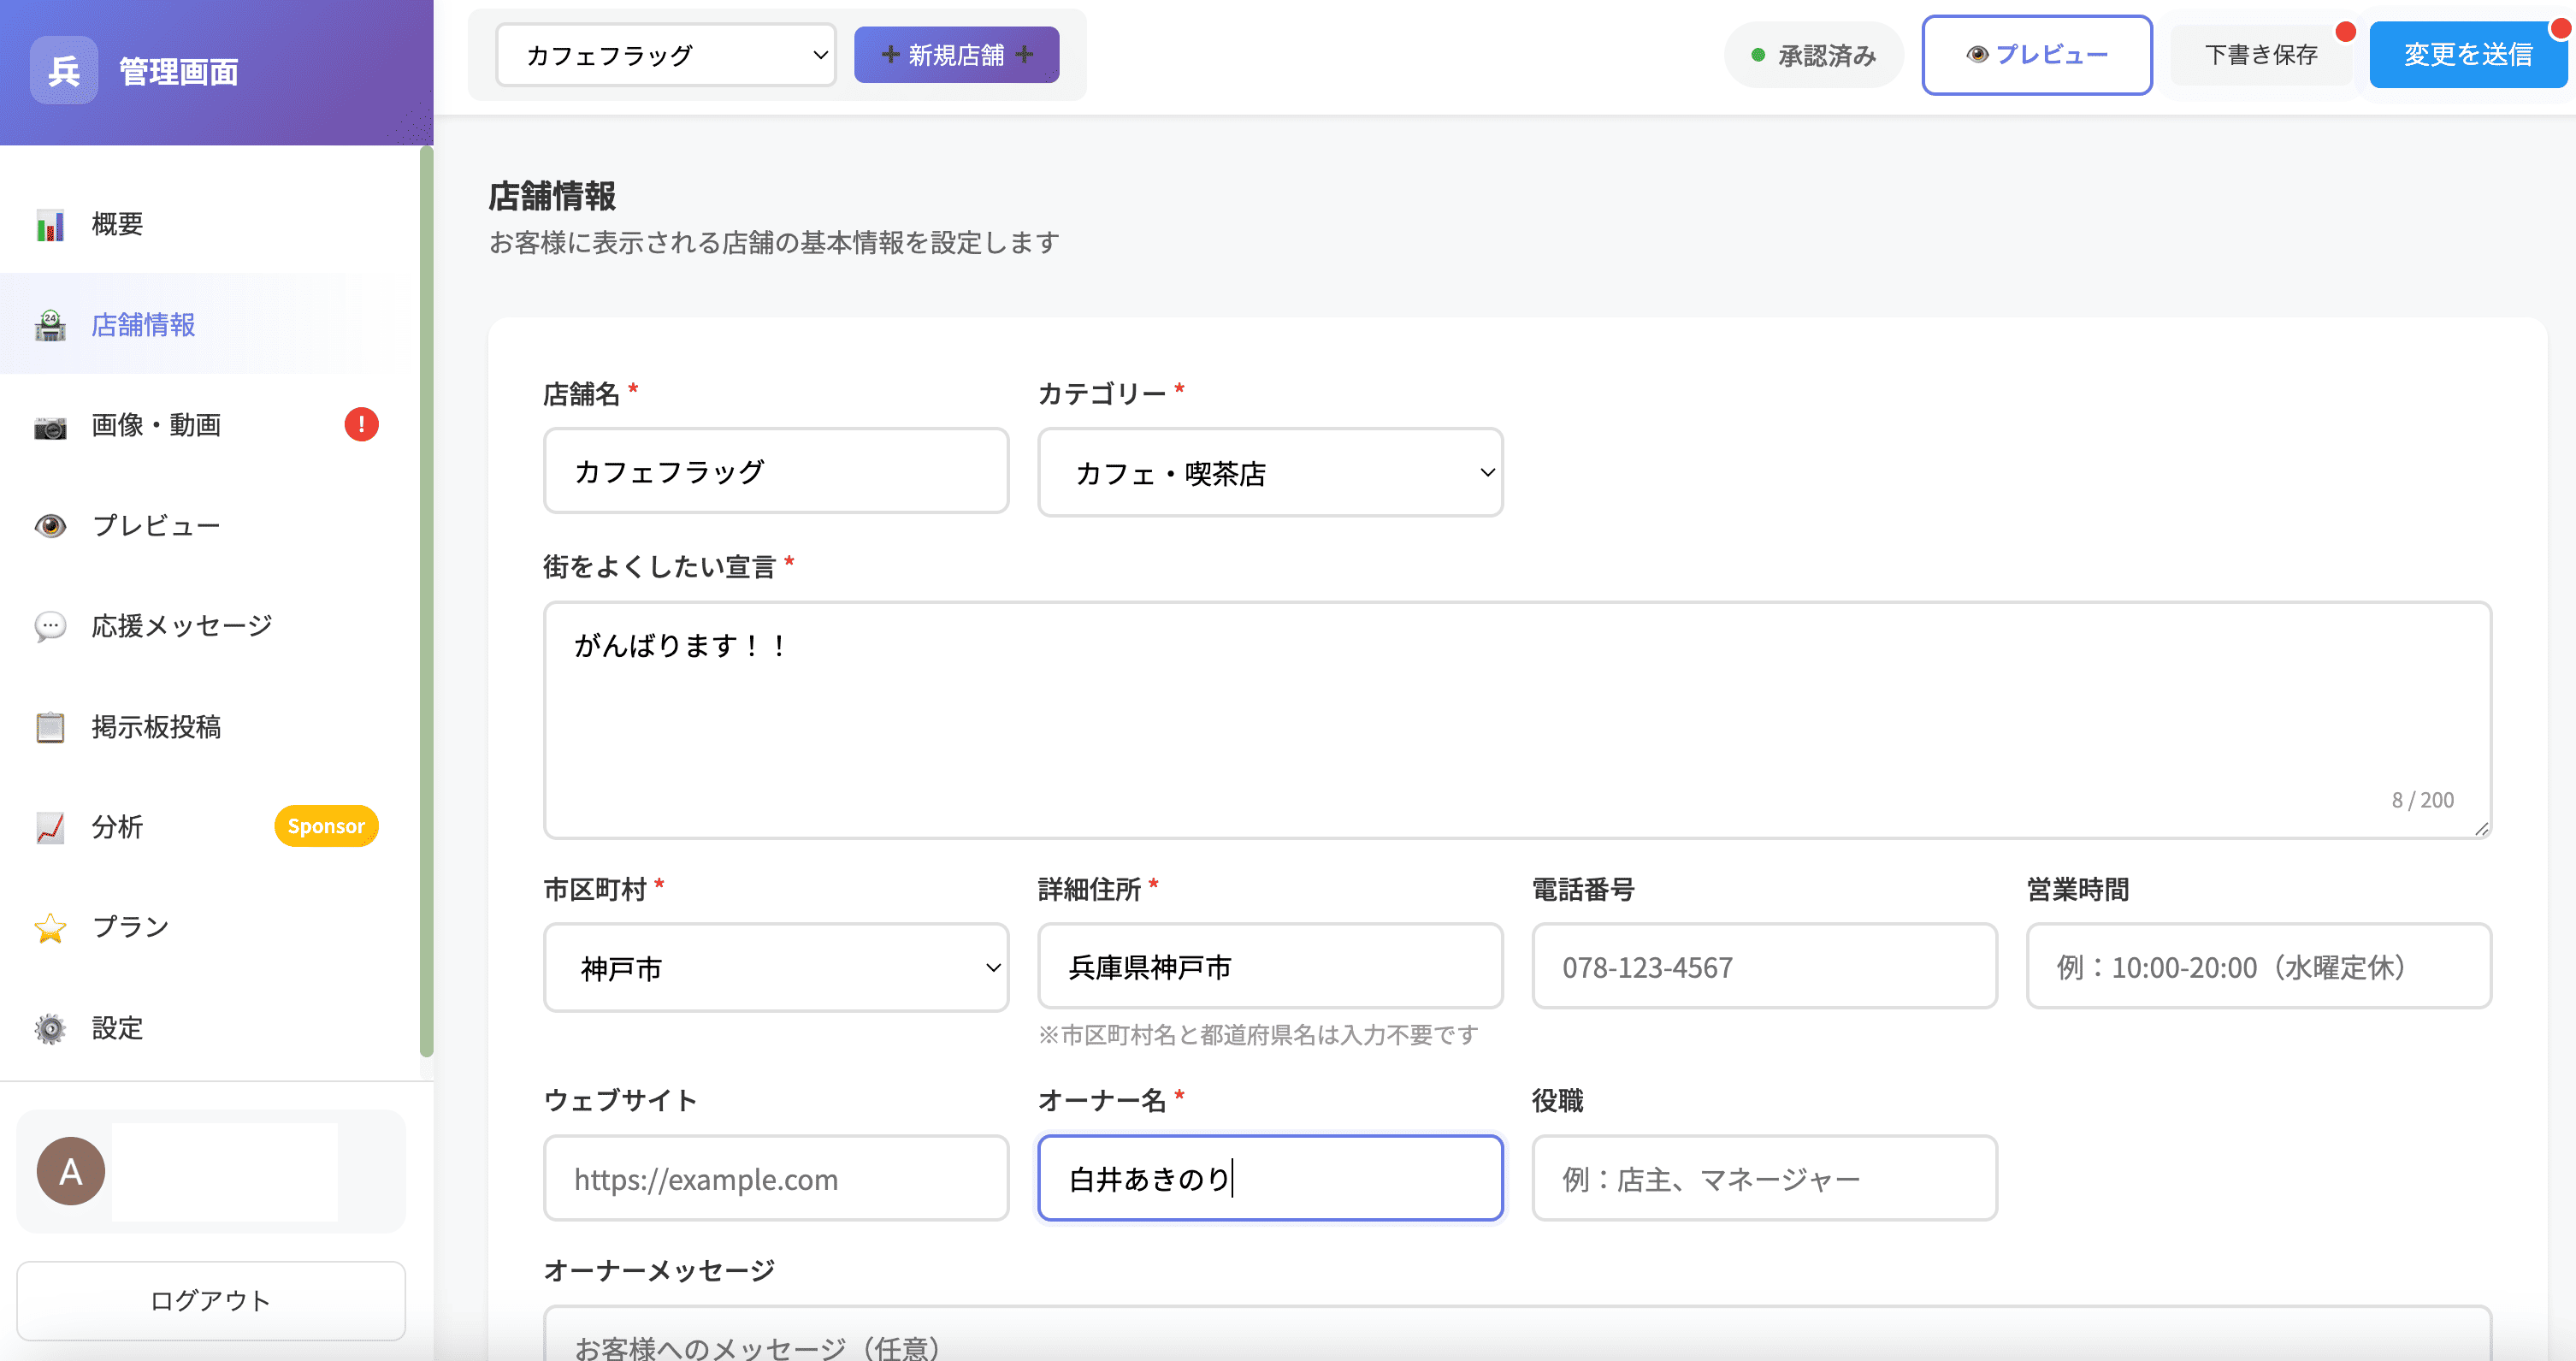The height and width of the screenshot is (1361, 2576).
Task: Click the 承認済み status badge
Action: [1813, 55]
